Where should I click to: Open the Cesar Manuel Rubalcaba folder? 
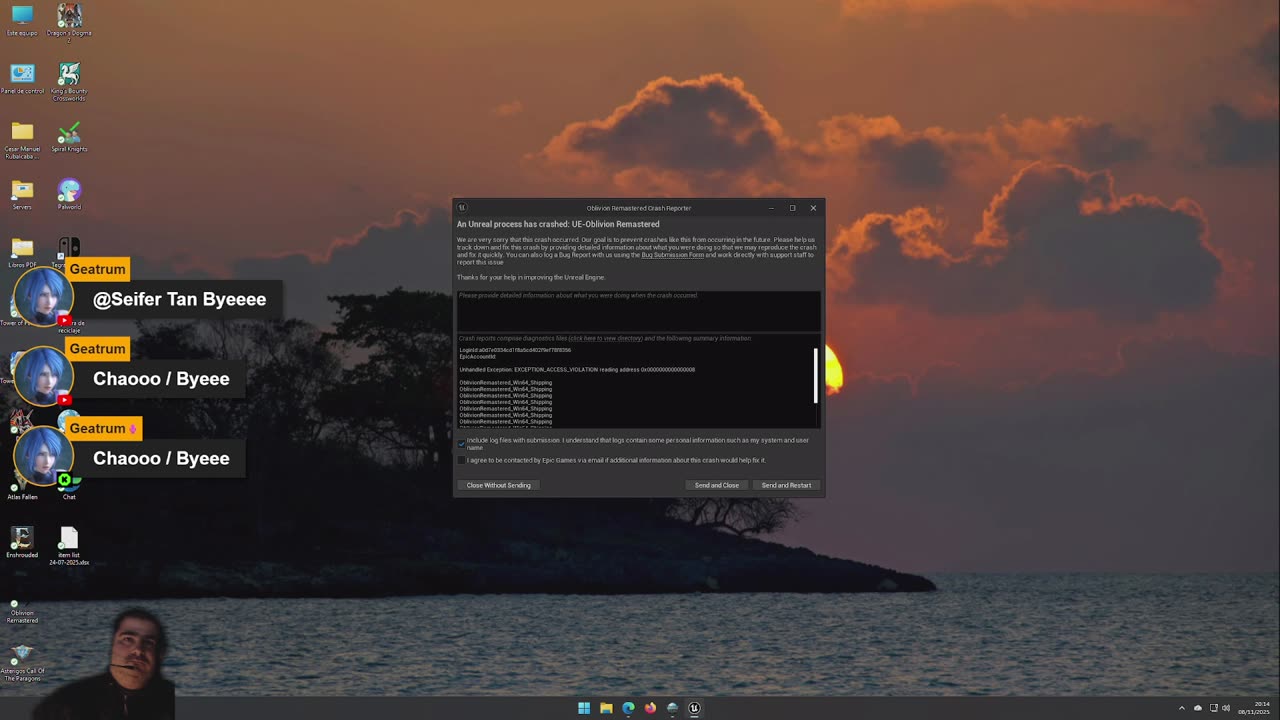[x=22, y=140]
